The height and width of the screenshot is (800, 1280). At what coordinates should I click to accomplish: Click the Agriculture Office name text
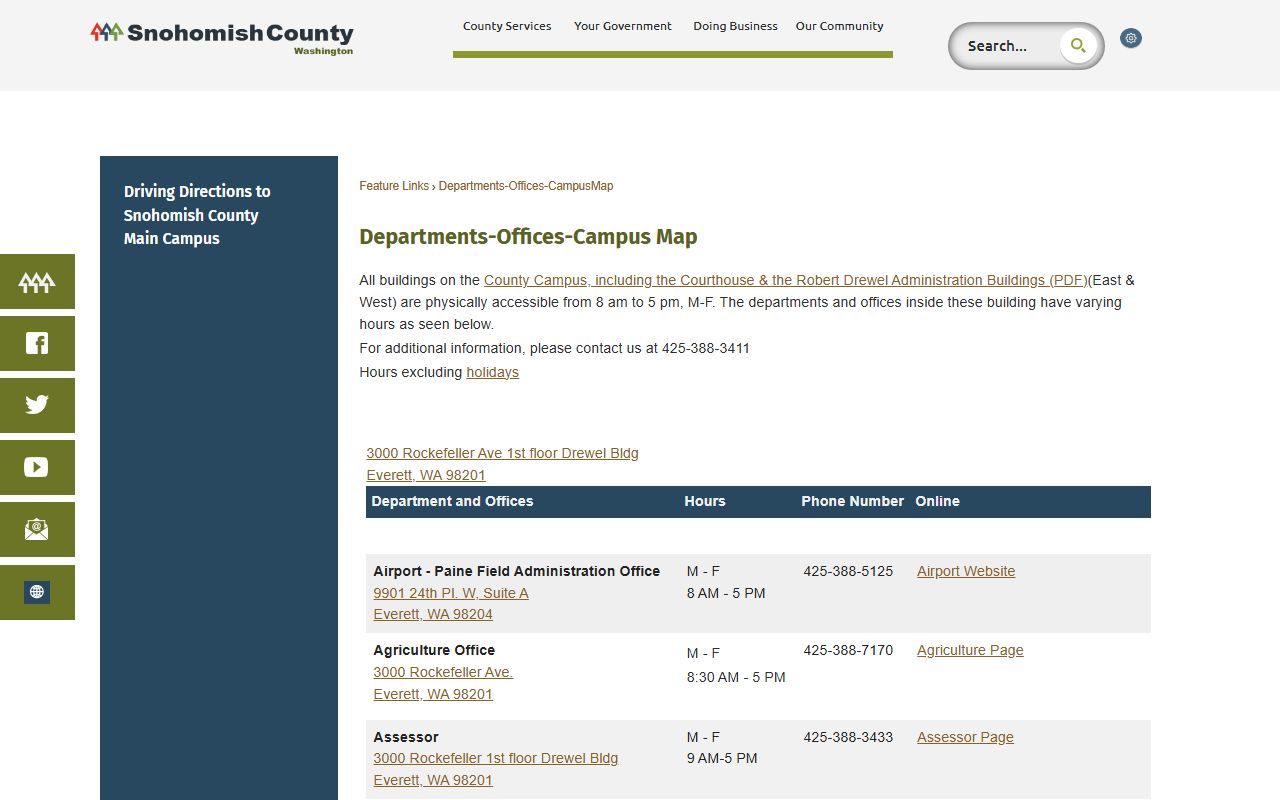pos(434,650)
